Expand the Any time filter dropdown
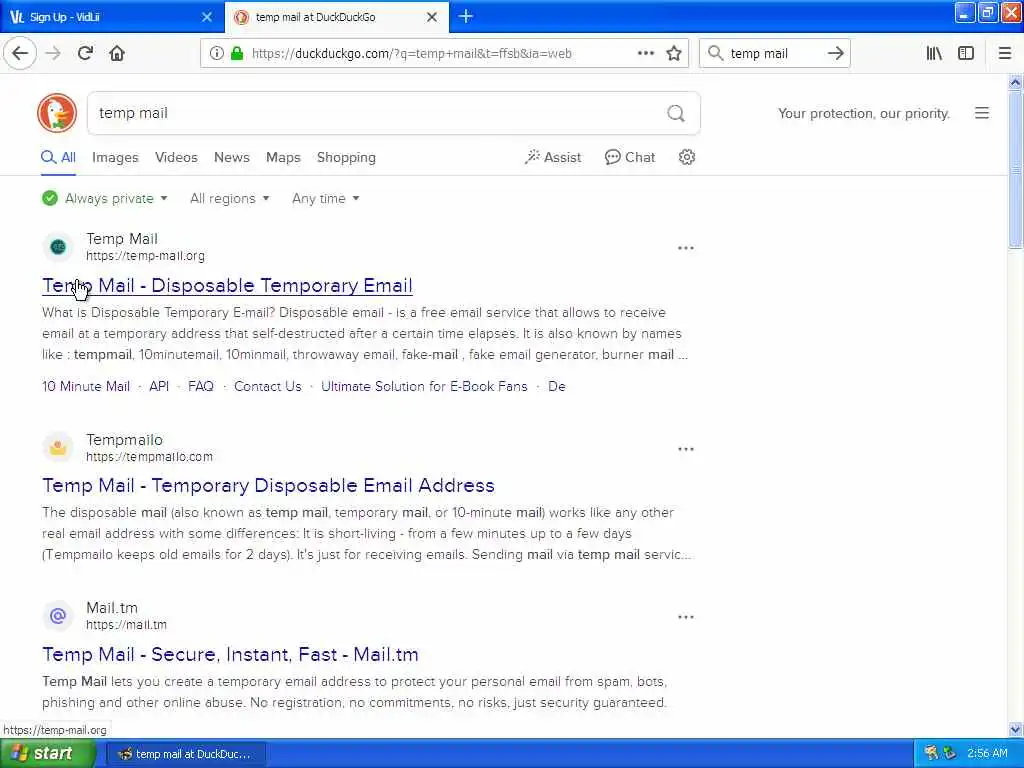 325,199
